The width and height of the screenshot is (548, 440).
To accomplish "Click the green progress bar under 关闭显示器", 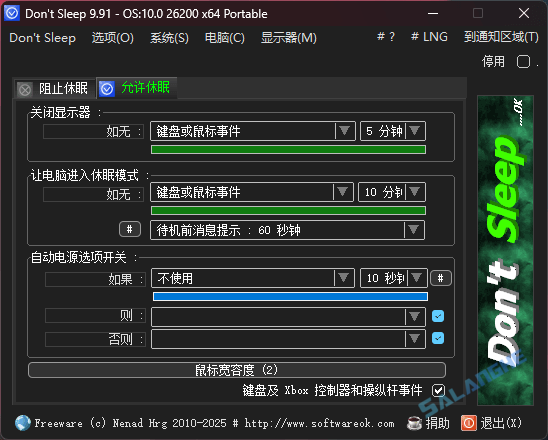I will 288,150.
